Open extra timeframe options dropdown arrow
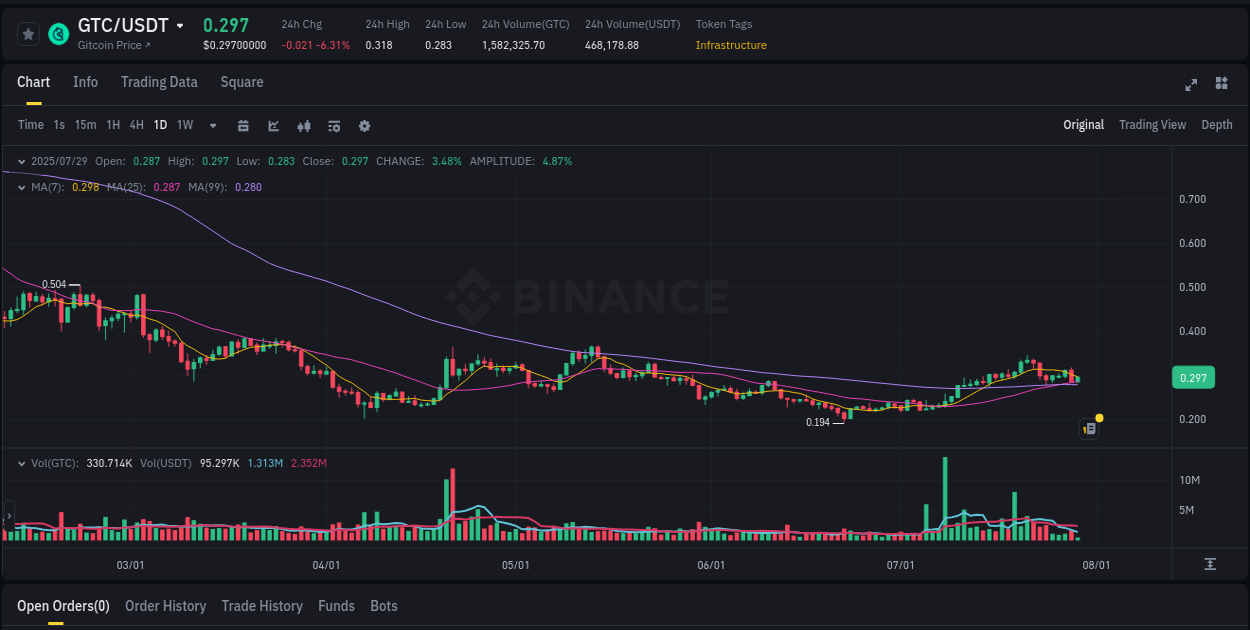The width and height of the screenshot is (1250, 630). pyautogui.click(x=212, y=126)
